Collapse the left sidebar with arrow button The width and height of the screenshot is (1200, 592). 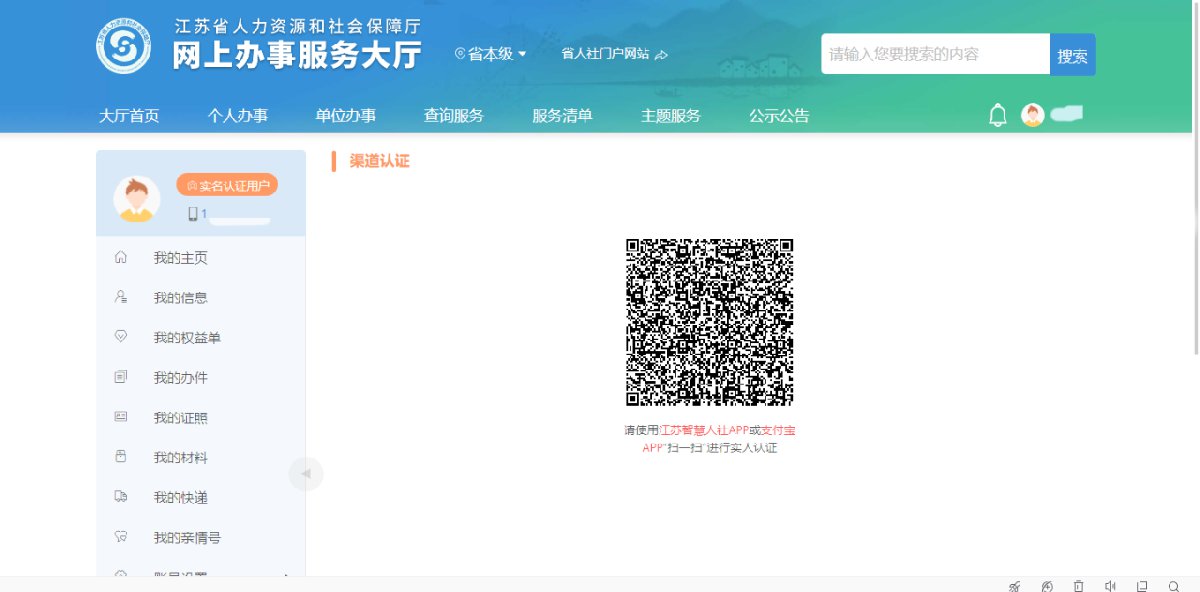click(306, 473)
